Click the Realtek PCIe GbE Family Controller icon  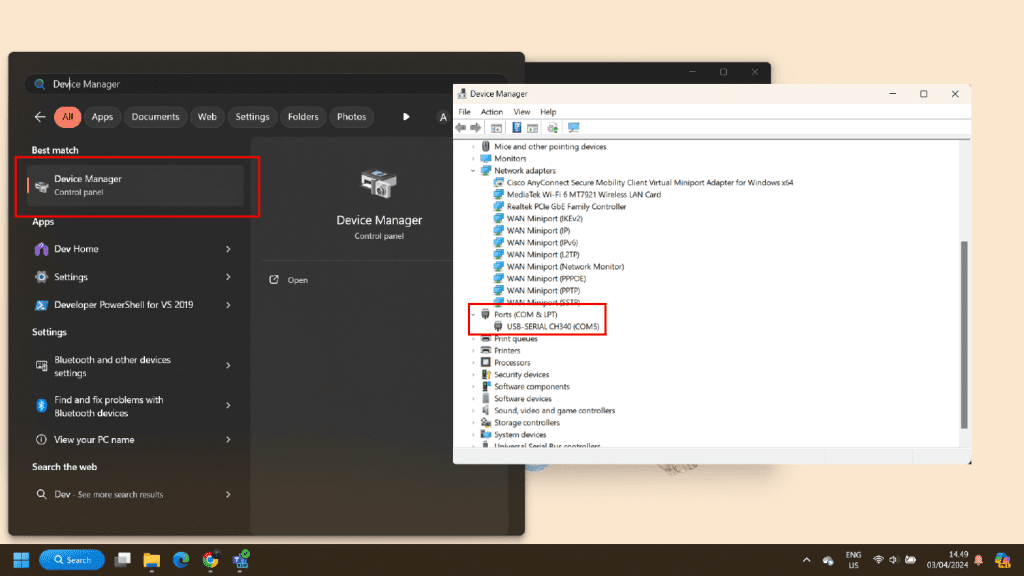pos(500,207)
